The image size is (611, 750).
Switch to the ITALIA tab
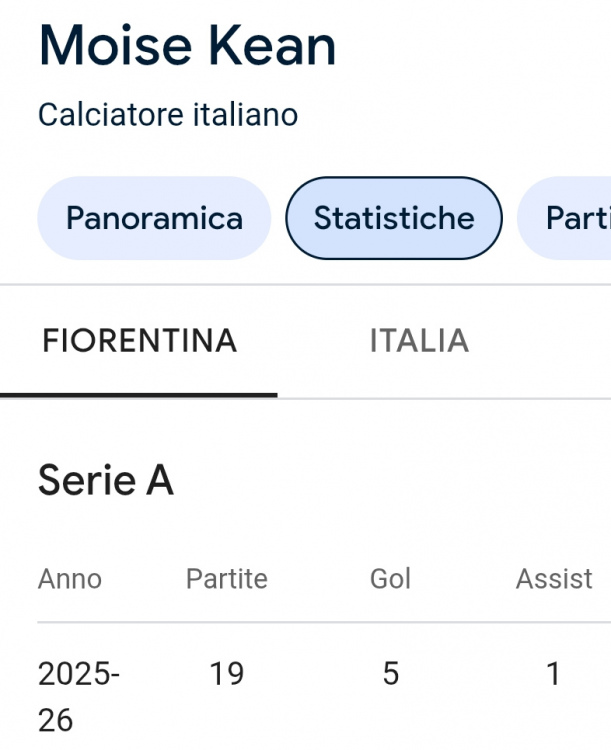[419, 341]
